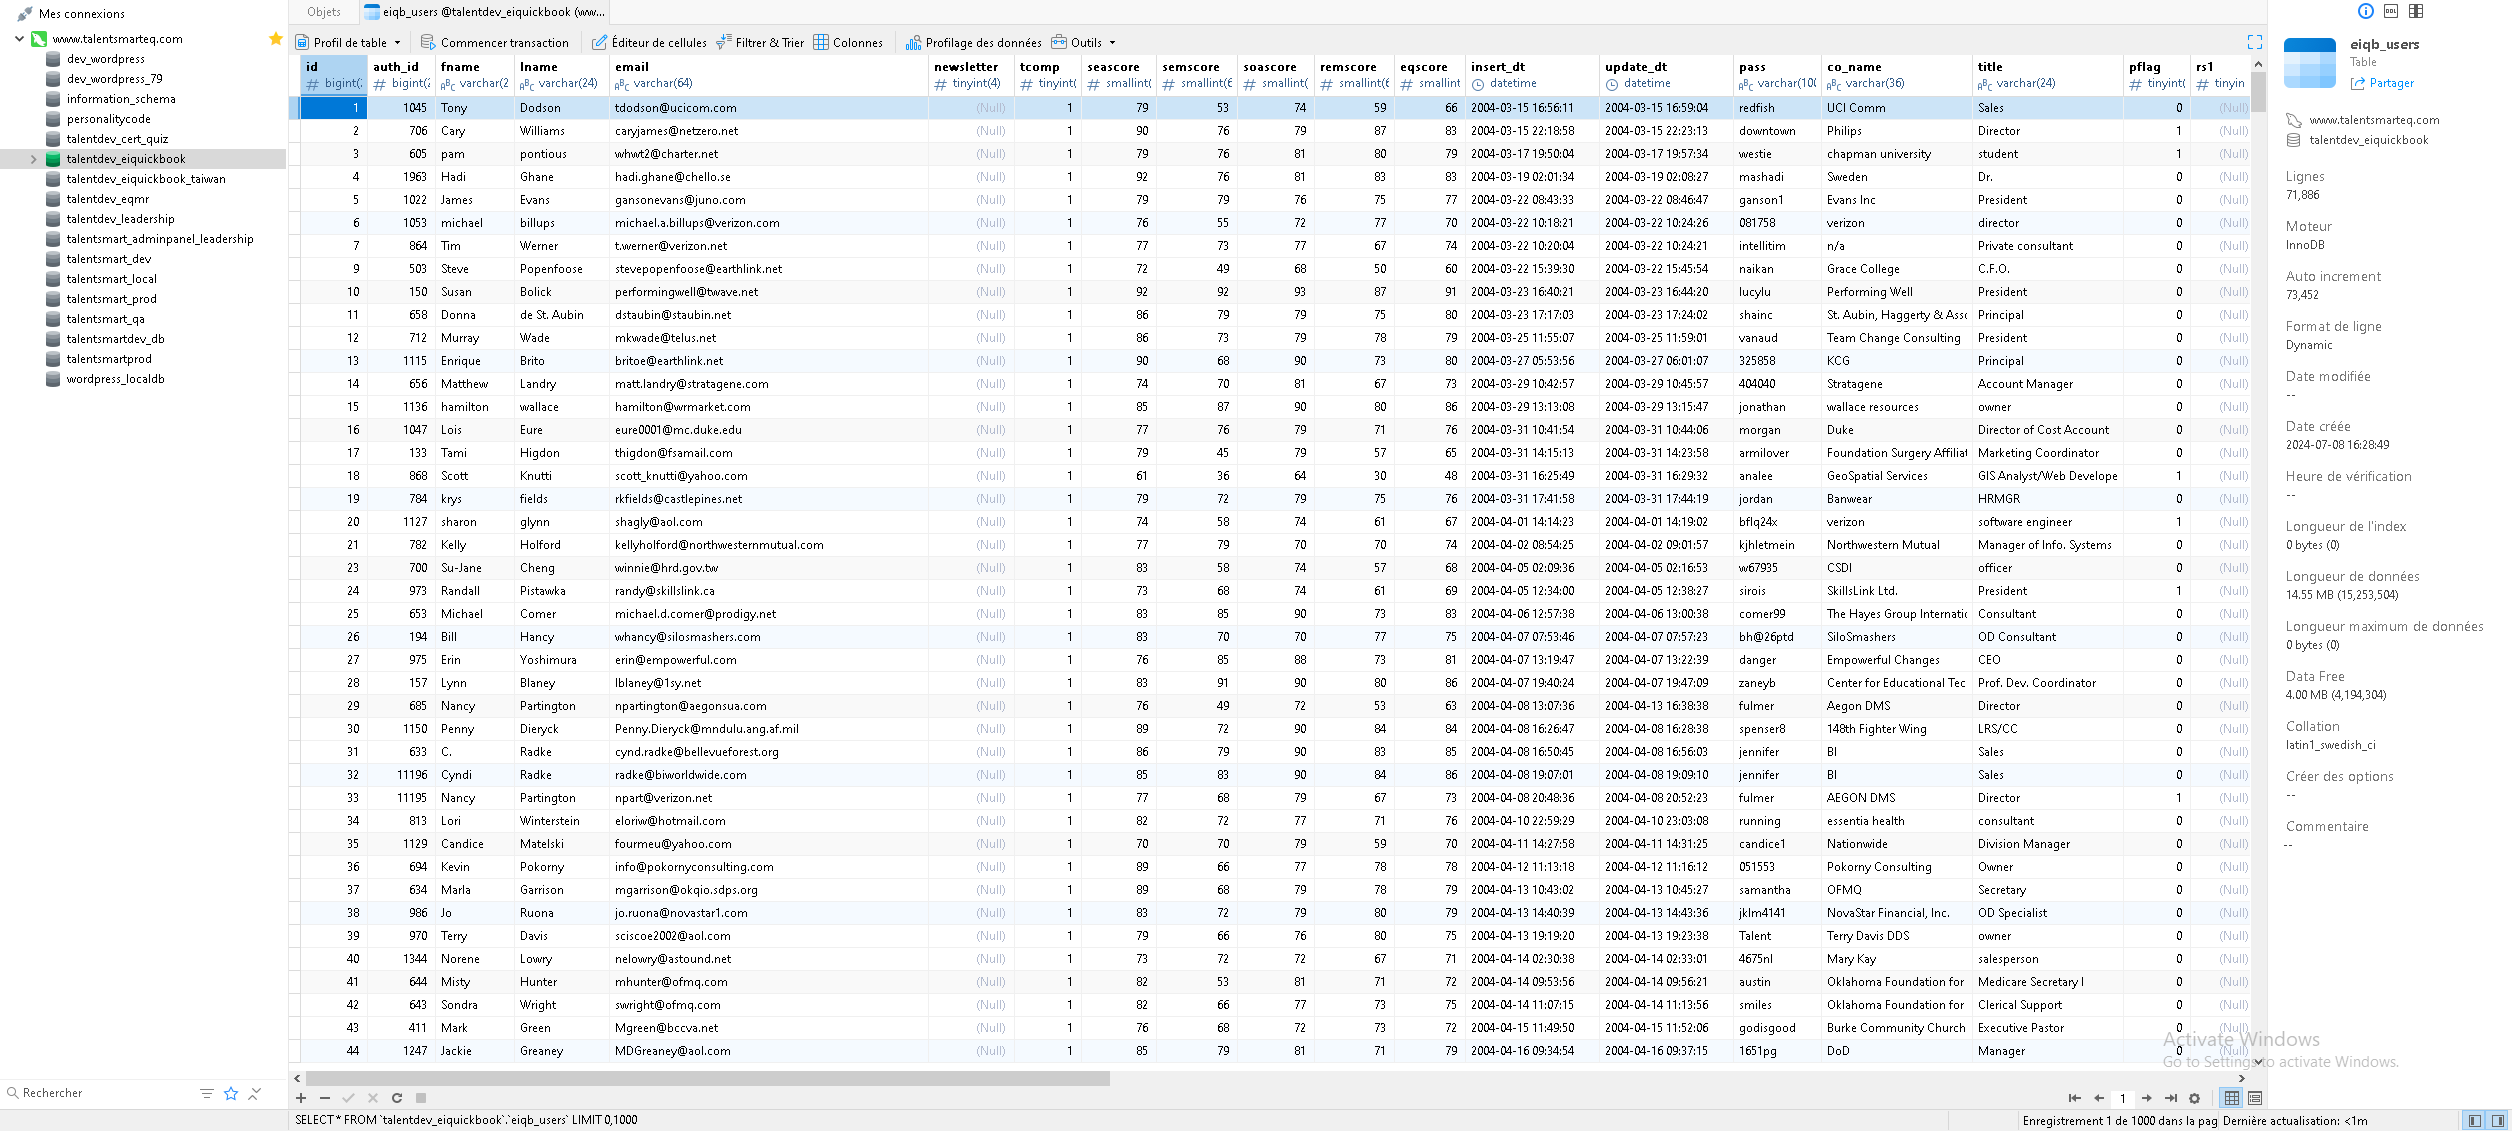
Task: Switch to grid view
Action: 2232,1098
